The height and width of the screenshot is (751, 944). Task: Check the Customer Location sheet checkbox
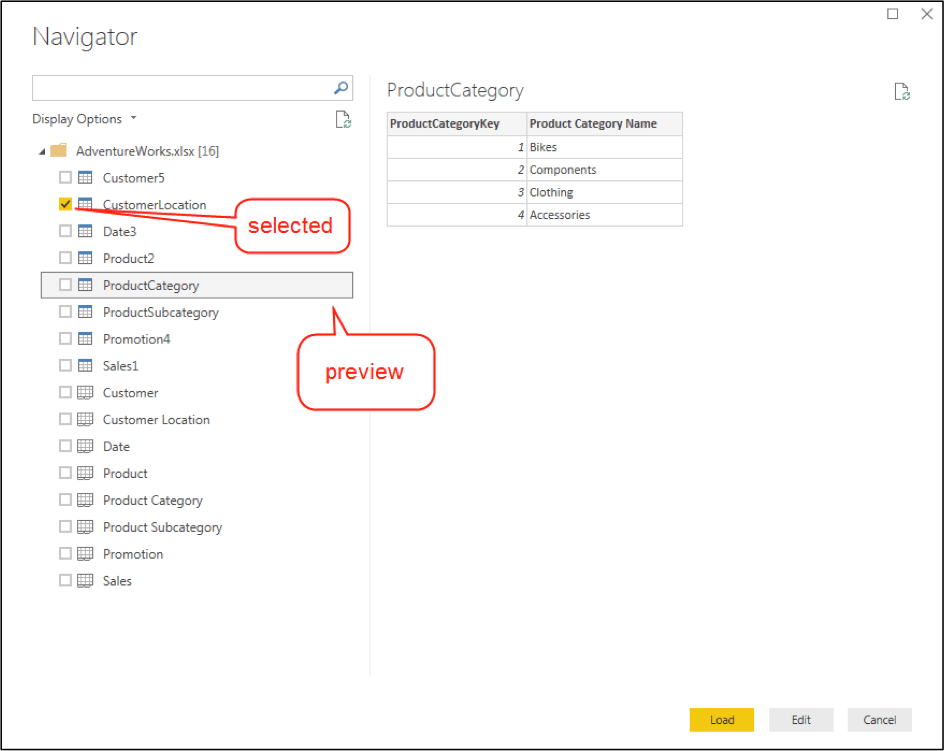(x=65, y=419)
